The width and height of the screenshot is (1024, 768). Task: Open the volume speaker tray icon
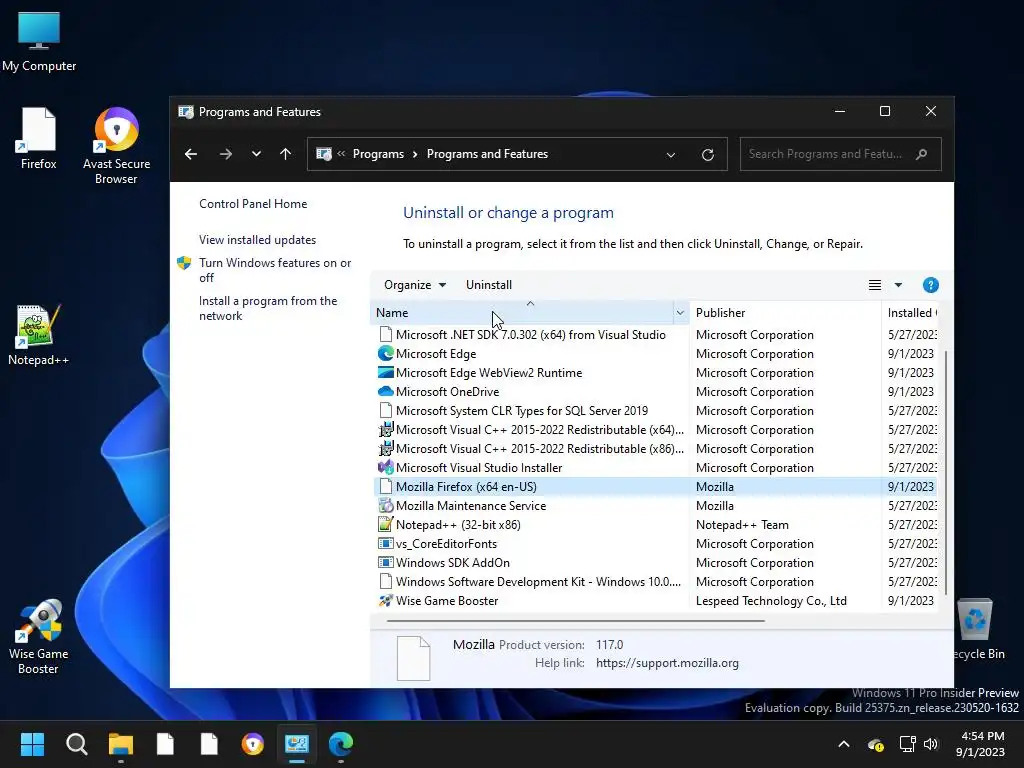[x=931, y=744]
